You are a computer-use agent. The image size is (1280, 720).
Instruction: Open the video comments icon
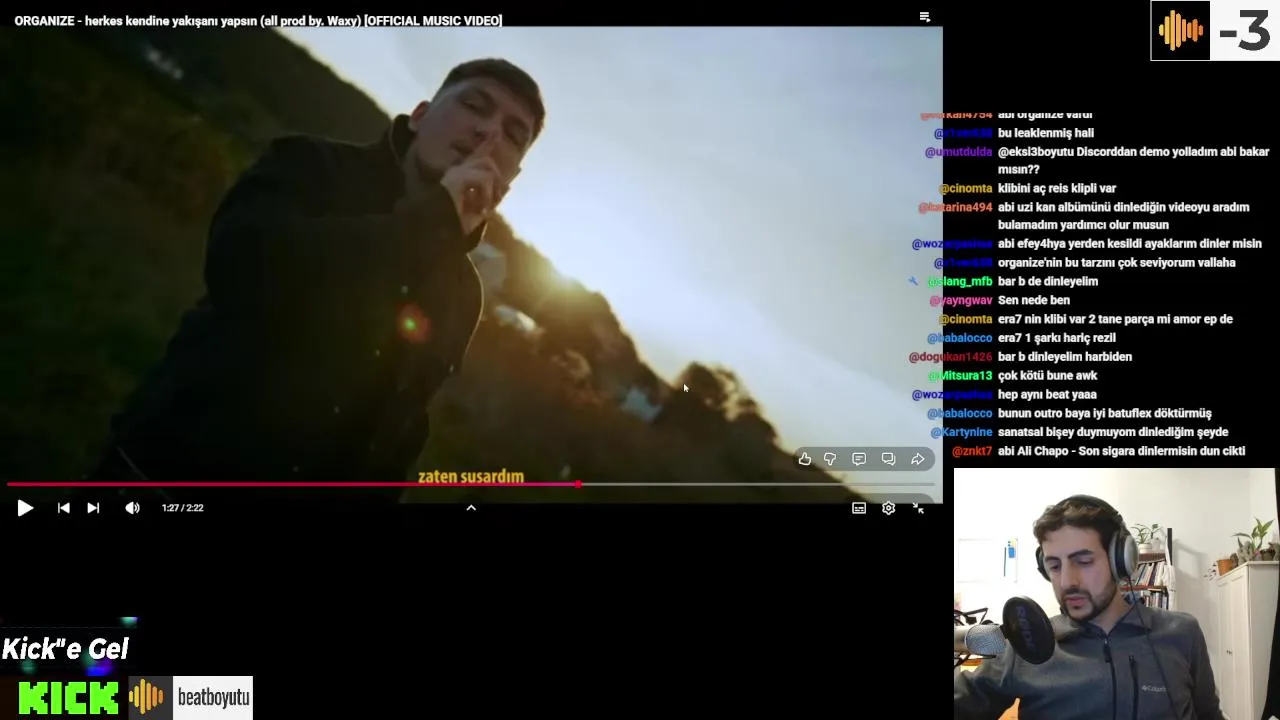coord(859,459)
